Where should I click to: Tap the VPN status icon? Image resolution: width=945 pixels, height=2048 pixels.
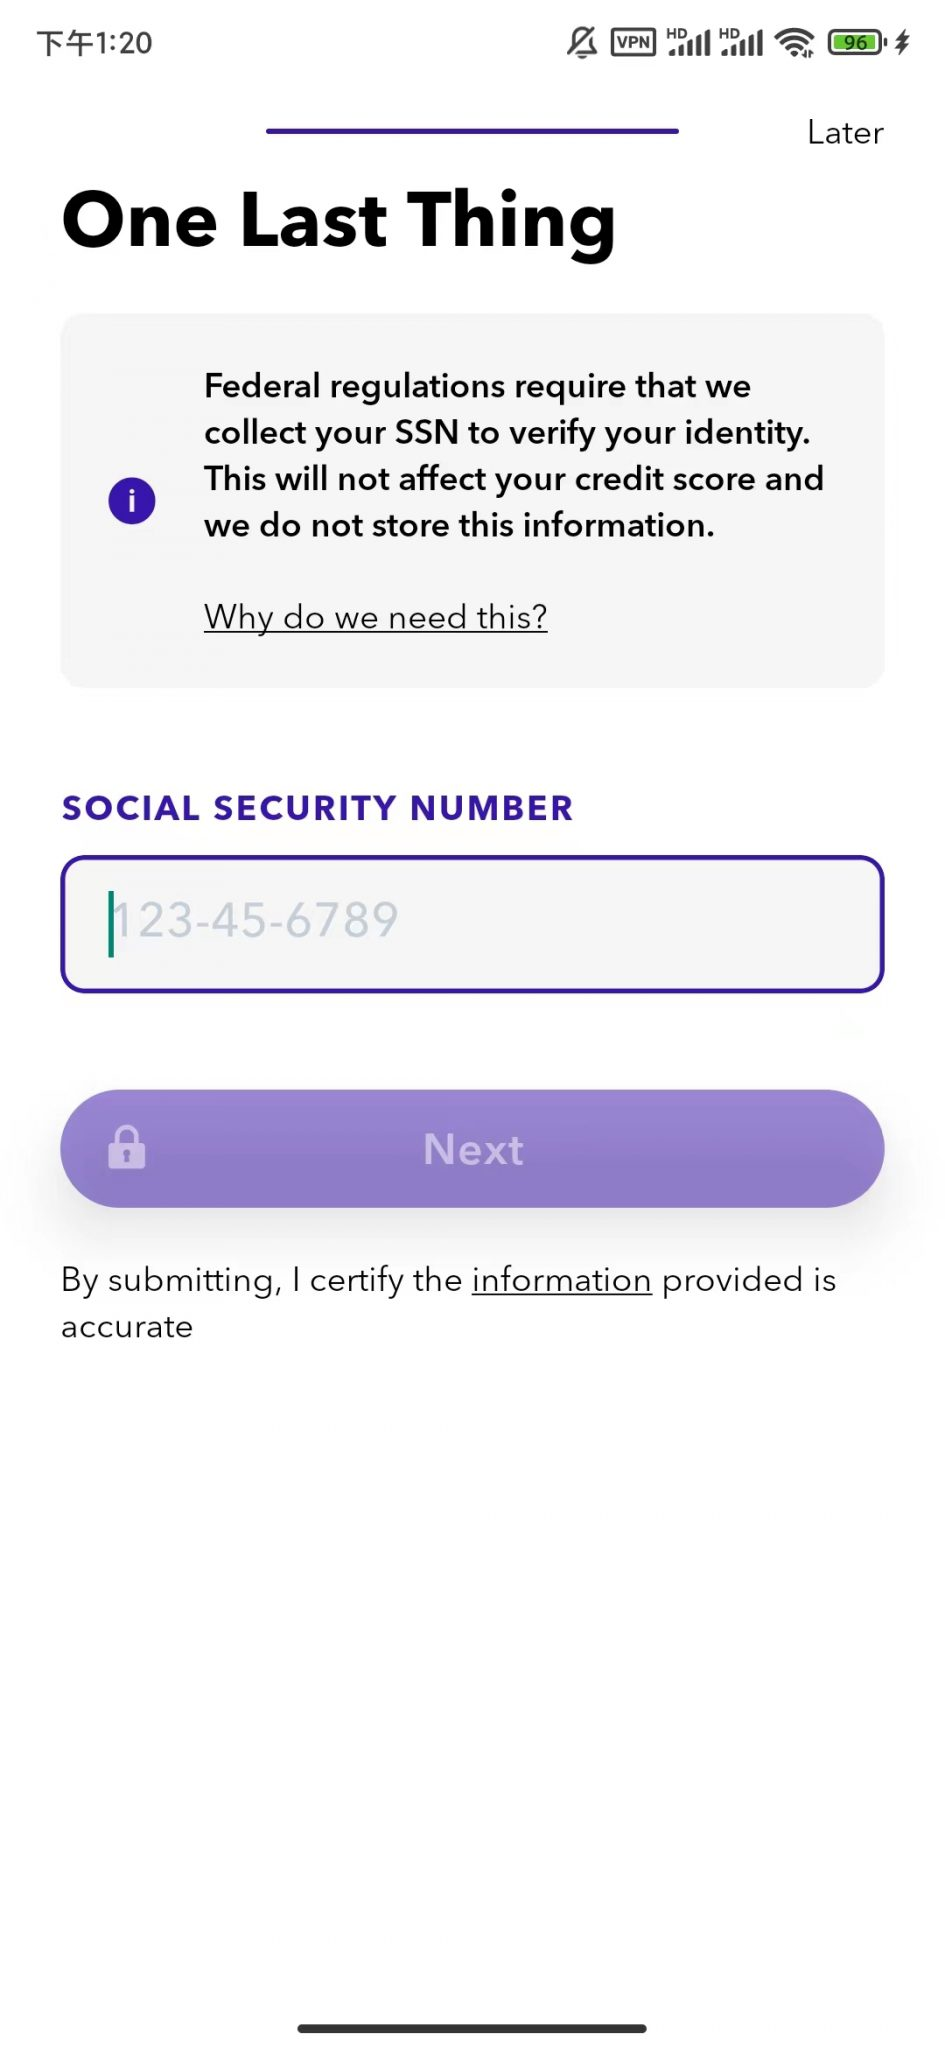[633, 42]
